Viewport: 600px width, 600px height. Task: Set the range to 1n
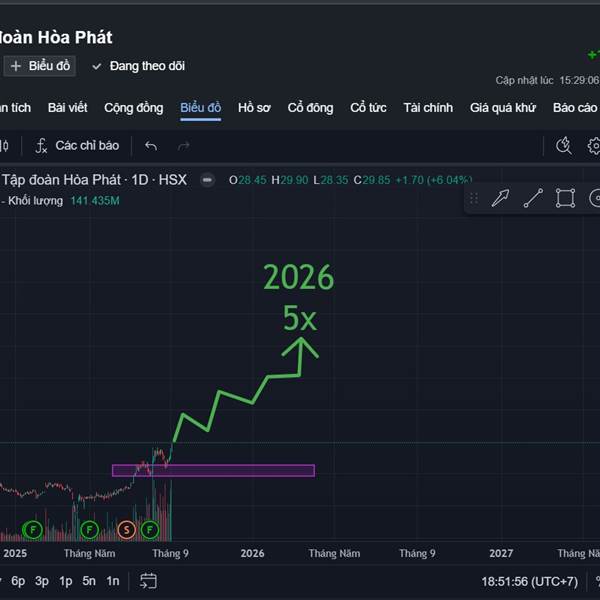(x=112, y=581)
